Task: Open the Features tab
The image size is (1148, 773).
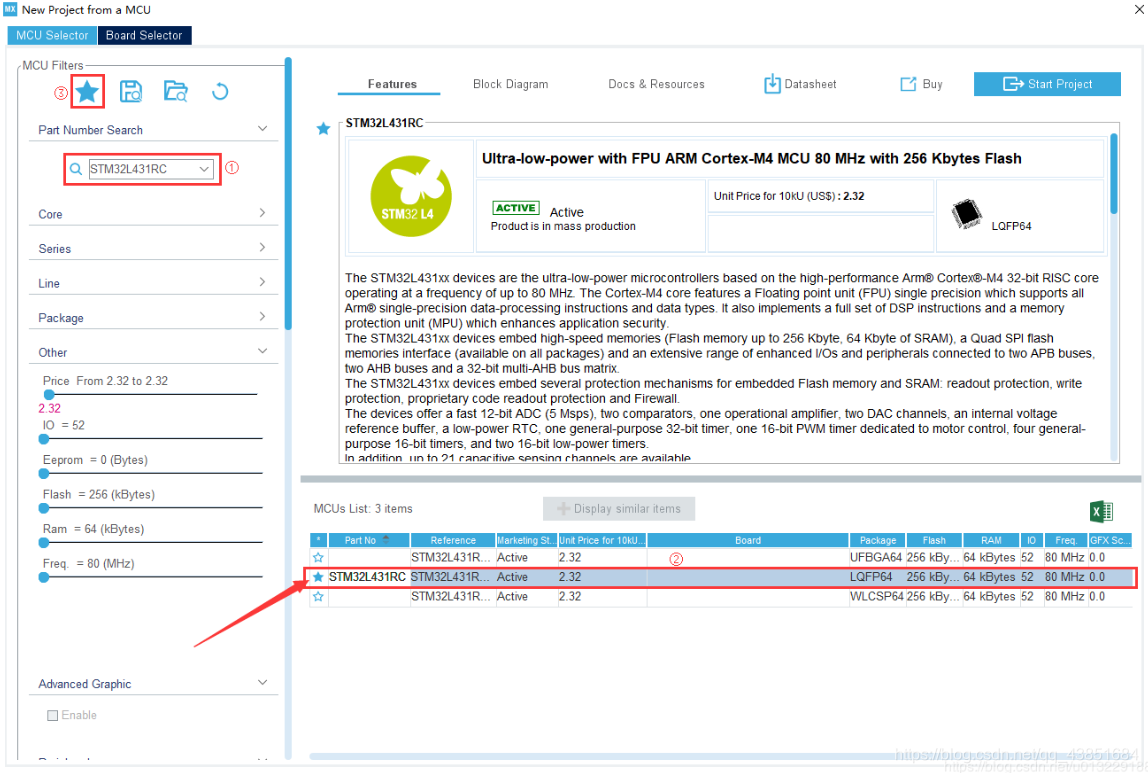Action: (392, 84)
